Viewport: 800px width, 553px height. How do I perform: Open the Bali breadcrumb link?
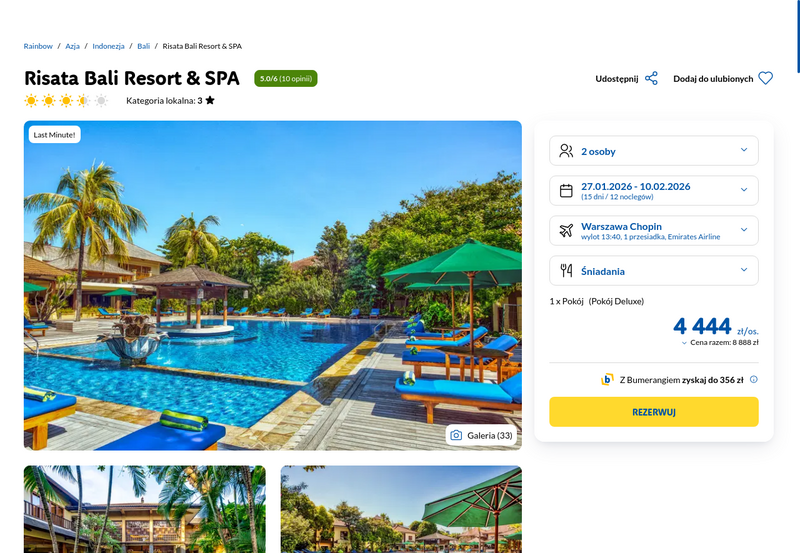click(143, 46)
